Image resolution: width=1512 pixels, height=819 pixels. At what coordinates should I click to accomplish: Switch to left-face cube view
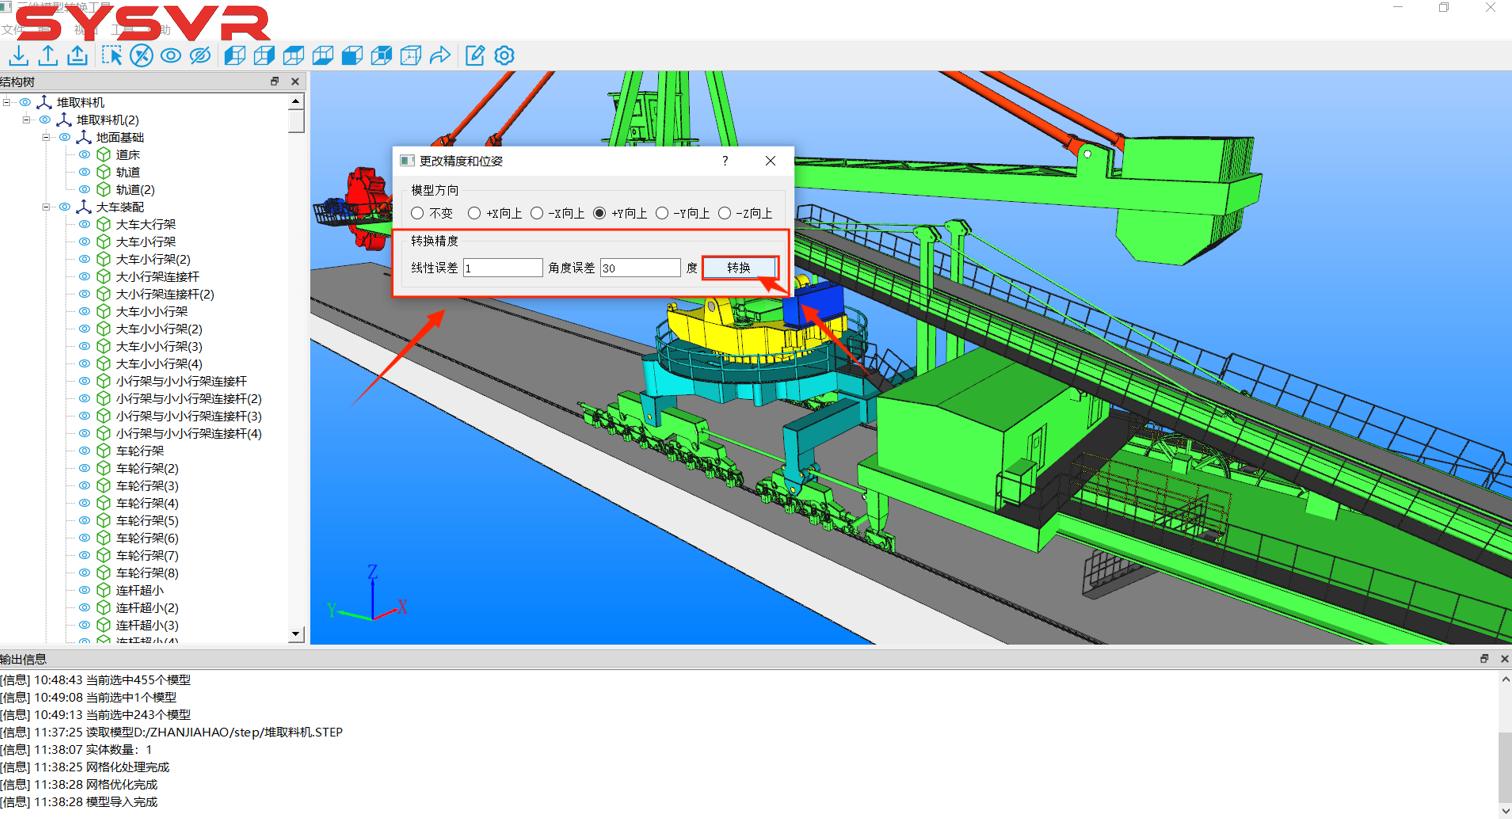tap(235, 56)
